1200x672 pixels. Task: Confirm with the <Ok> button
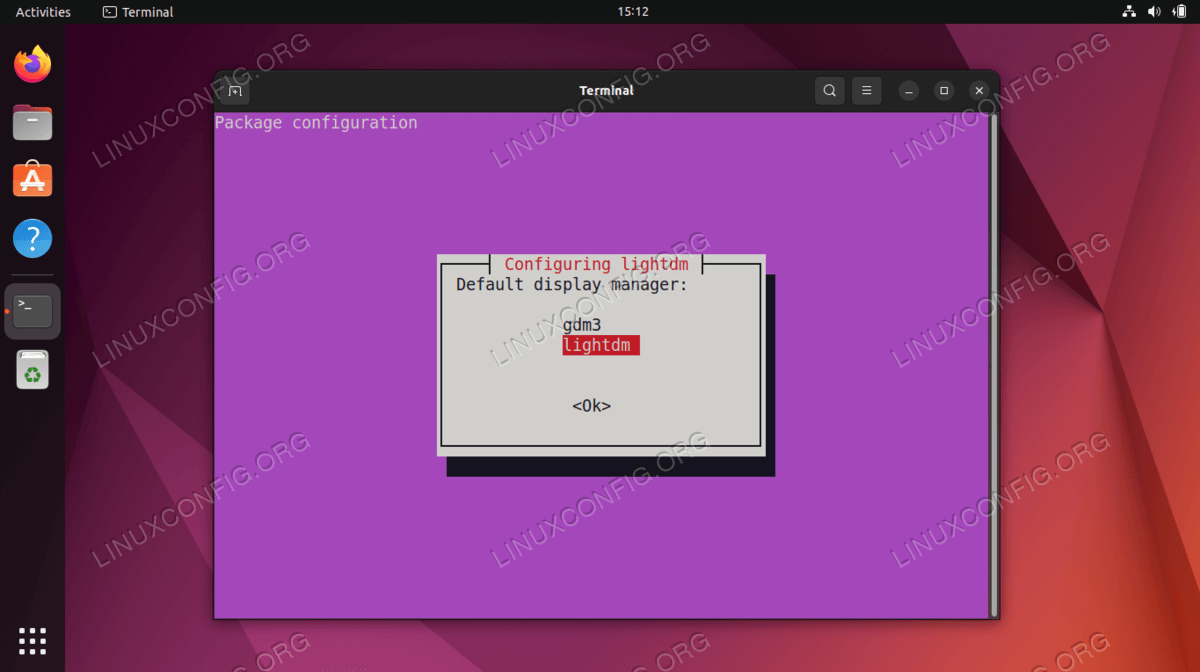[x=592, y=406]
